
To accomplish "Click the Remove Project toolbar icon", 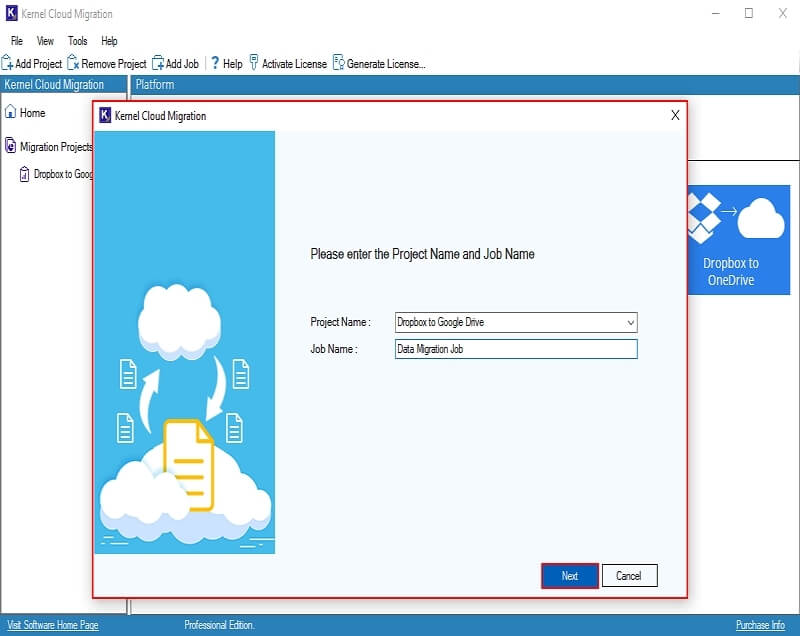I will [x=73, y=63].
